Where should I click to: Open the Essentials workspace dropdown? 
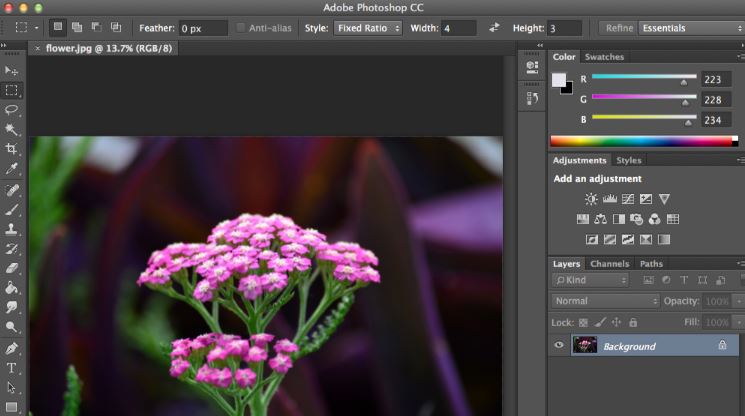pos(691,28)
